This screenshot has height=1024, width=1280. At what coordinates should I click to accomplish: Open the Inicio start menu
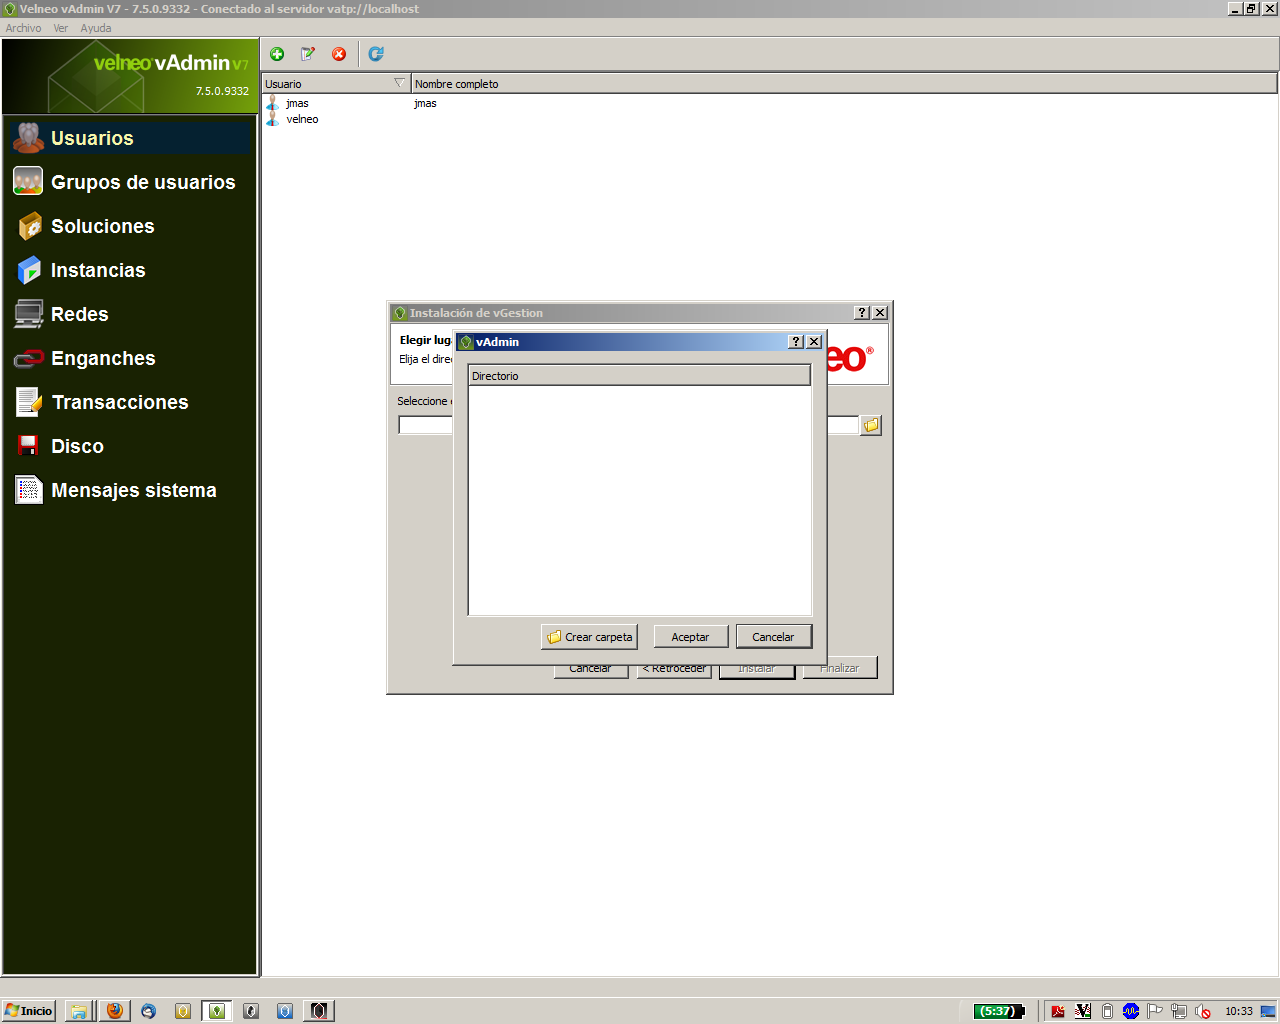(x=29, y=1011)
